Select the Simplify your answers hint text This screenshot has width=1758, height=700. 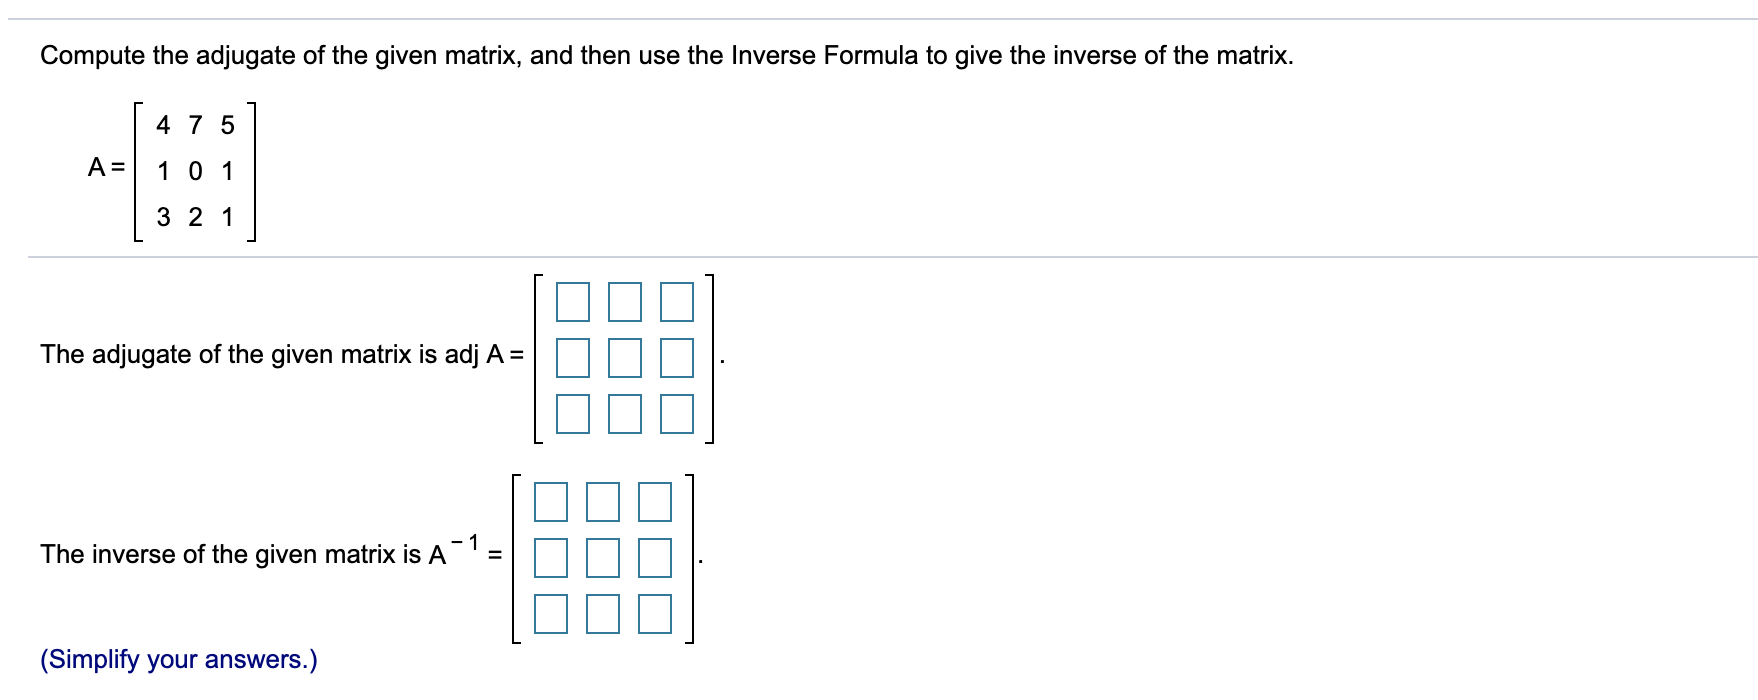177,661
